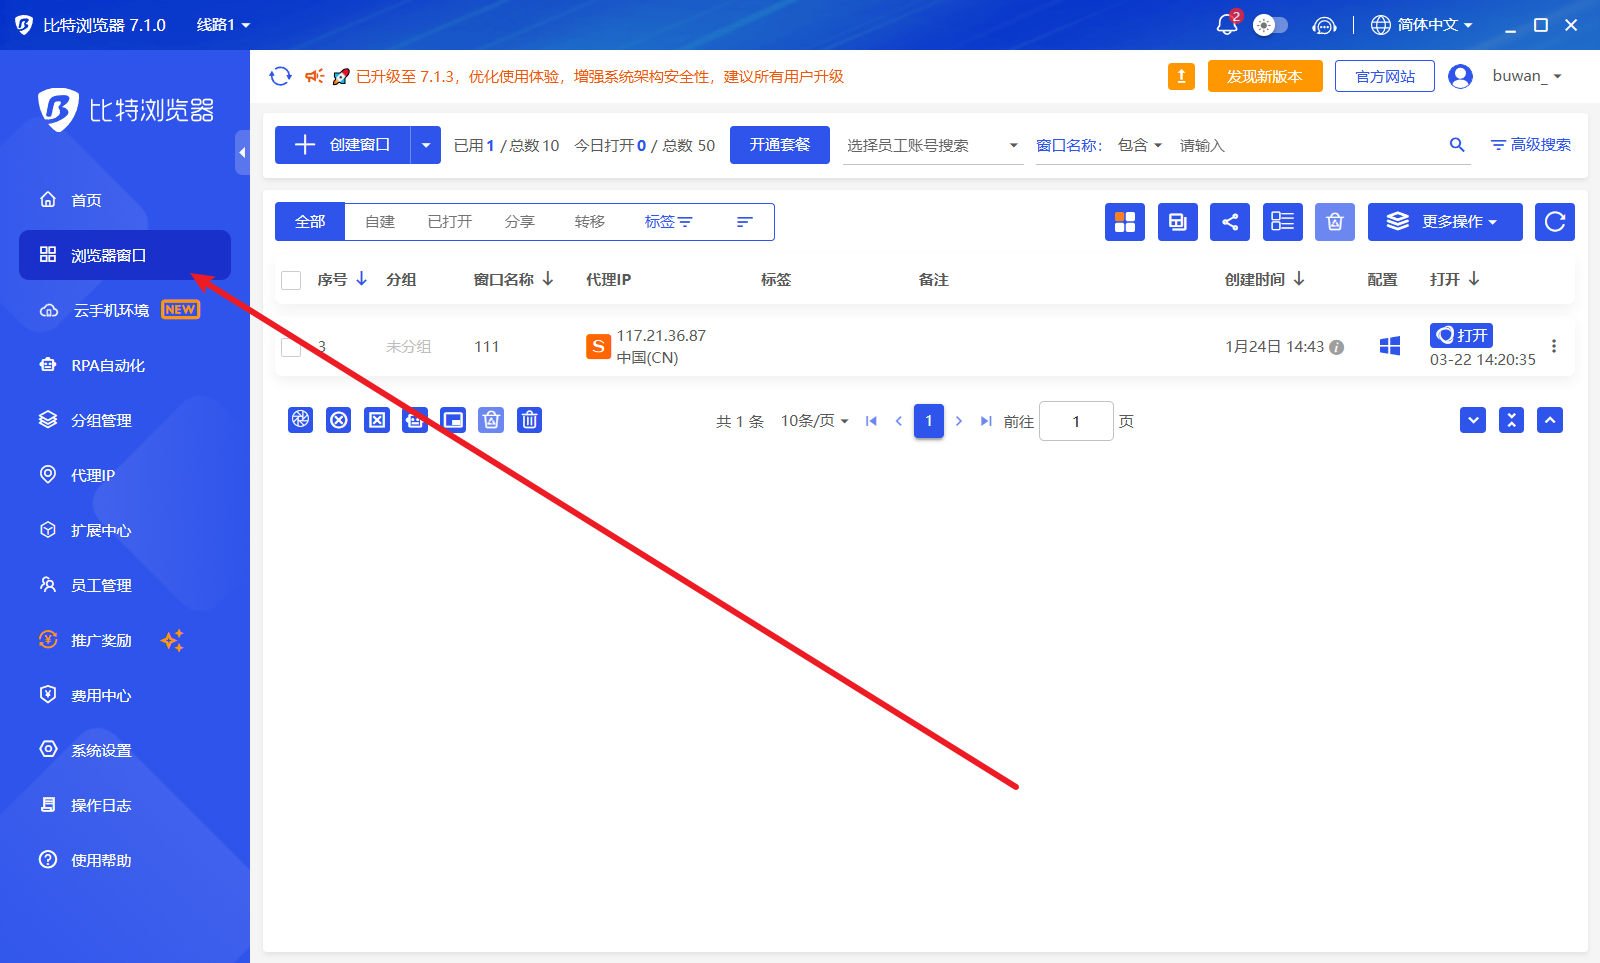Screen dimensions: 1600x963
Task: Open 员工管理 in sidebar
Action: click(x=125, y=585)
